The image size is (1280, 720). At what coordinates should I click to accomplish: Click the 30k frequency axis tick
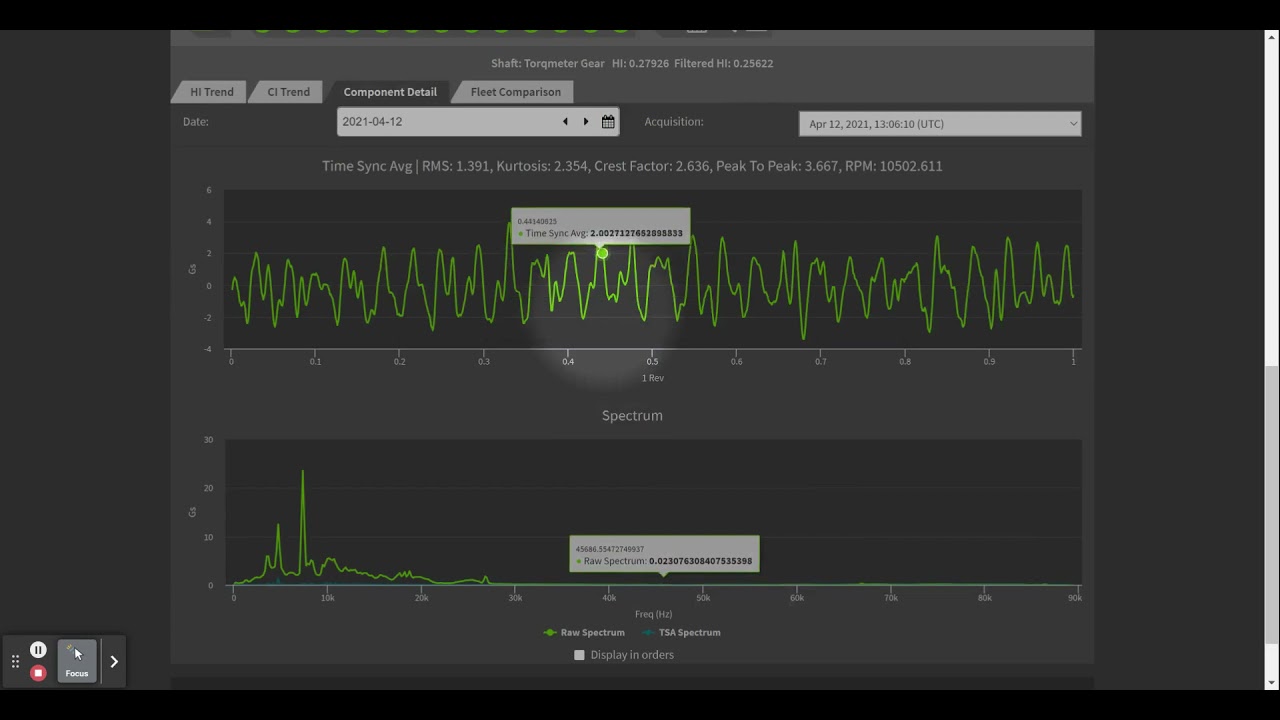515,598
